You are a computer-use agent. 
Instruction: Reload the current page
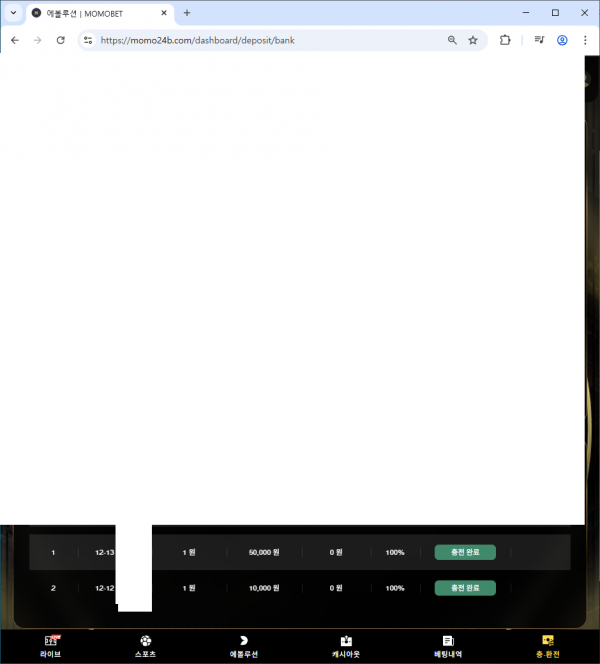click(60, 40)
